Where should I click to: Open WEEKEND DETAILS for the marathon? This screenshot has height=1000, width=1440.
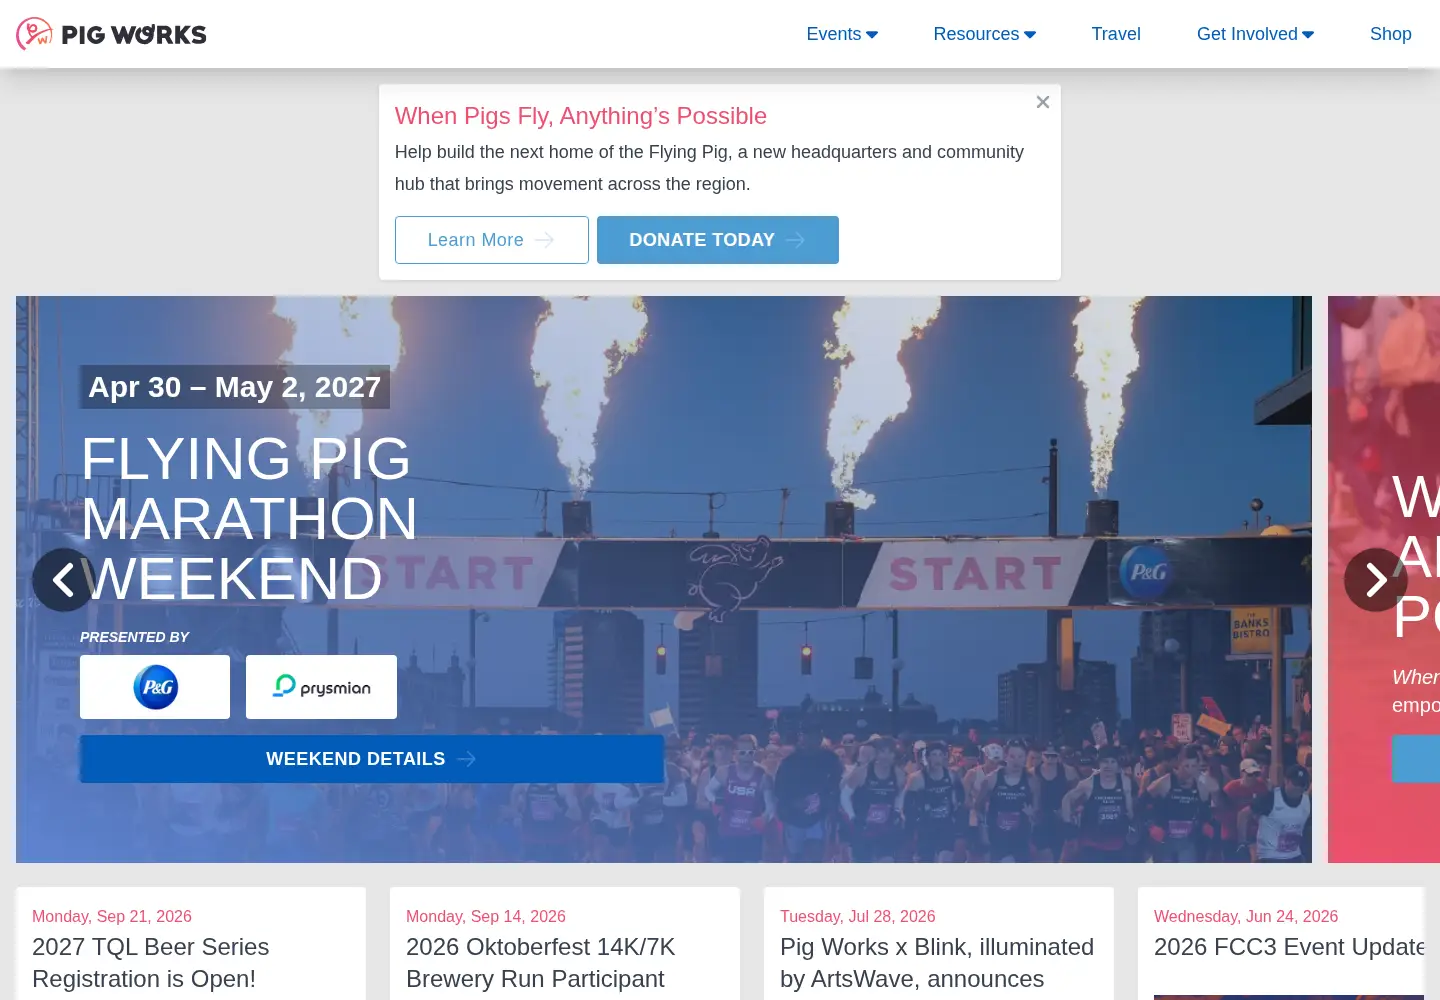click(372, 759)
